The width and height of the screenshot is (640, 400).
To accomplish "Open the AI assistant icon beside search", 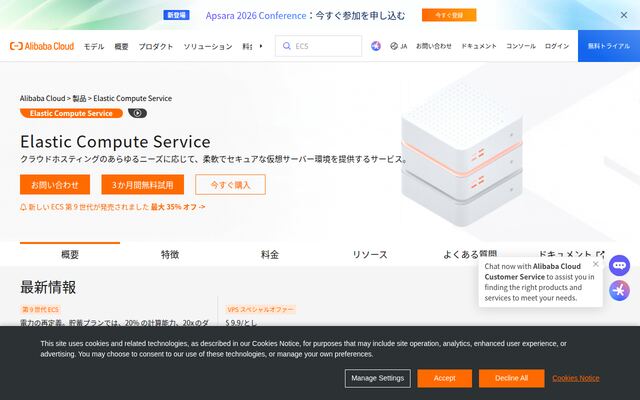I will coord(376,46).
